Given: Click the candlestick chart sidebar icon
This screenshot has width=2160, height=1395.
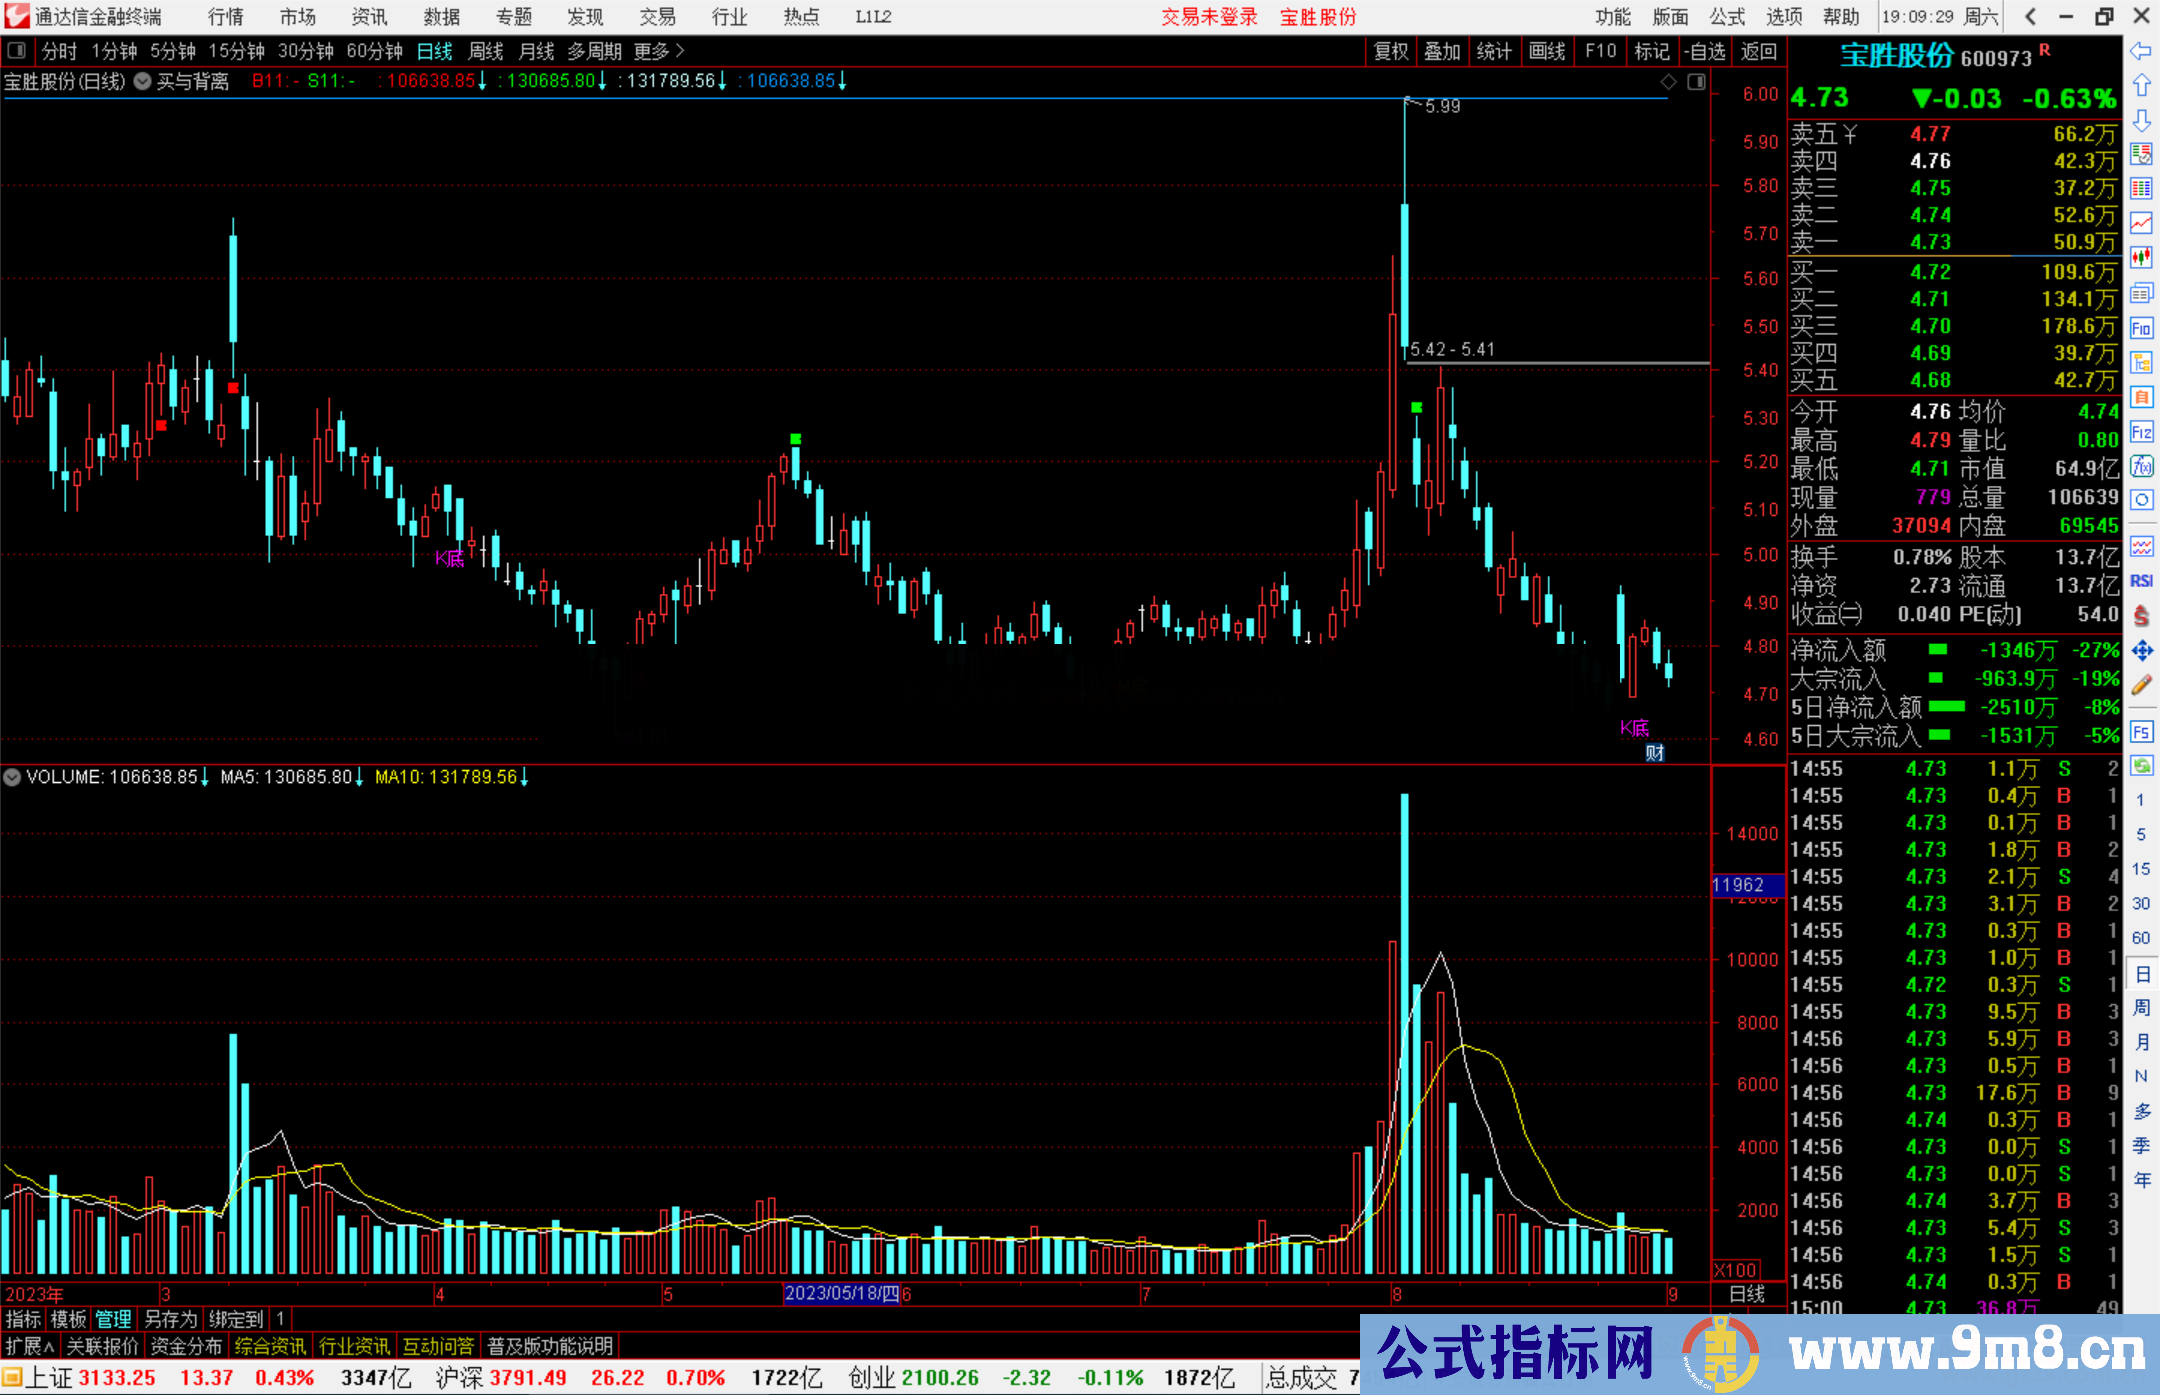Looking at the screenshot, I should pos(2141,258).
